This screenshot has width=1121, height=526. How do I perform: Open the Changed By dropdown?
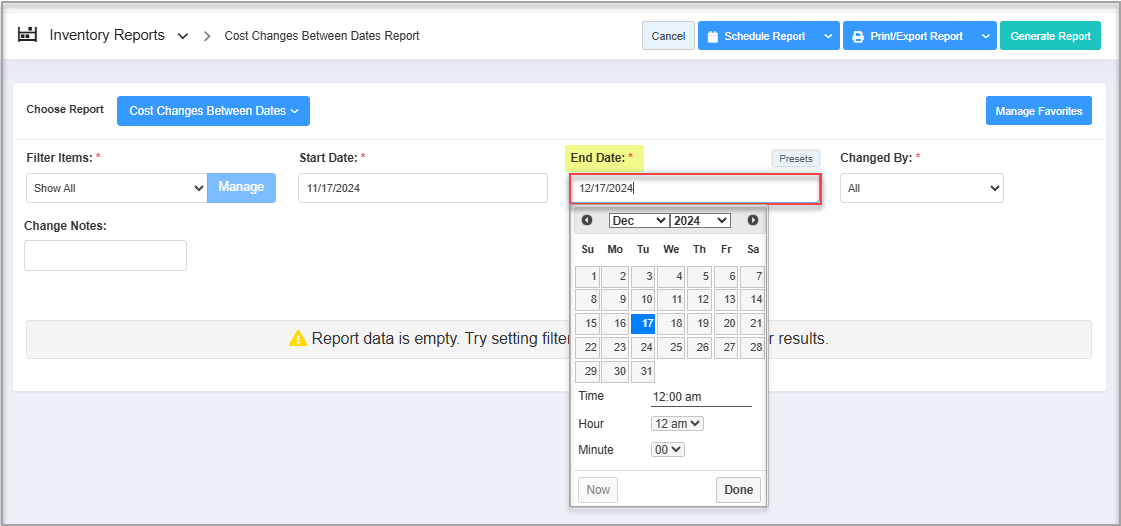pyautogui.click(x=921, y=188)
